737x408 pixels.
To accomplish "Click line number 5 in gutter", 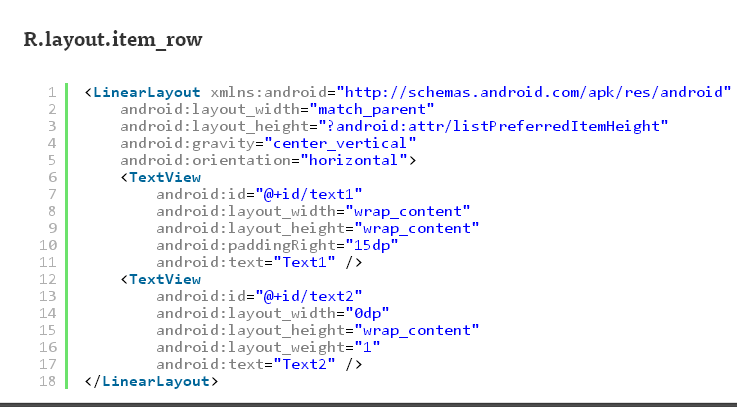I will pos(52,160).
